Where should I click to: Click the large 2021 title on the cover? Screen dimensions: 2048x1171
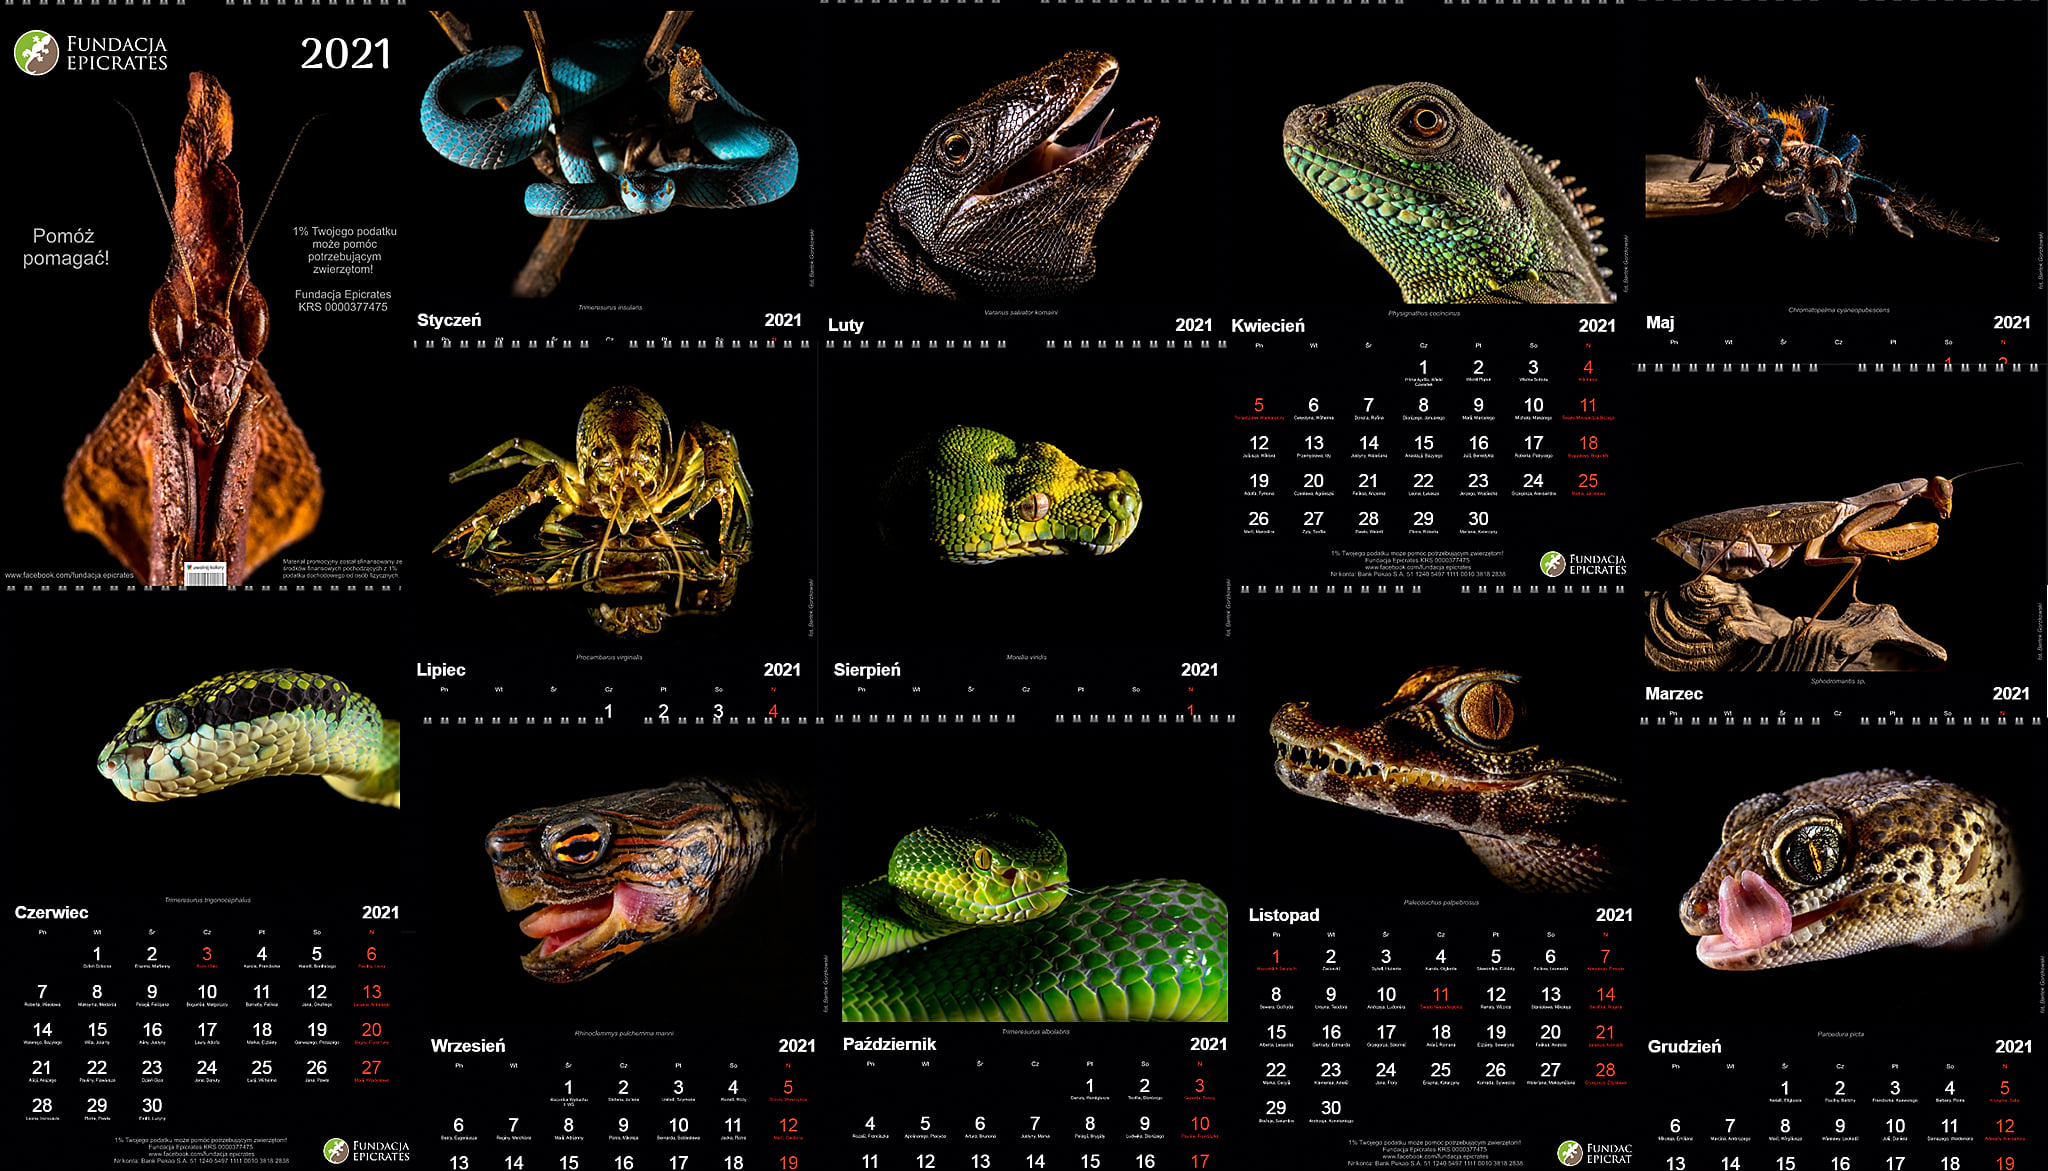[346, 54]
